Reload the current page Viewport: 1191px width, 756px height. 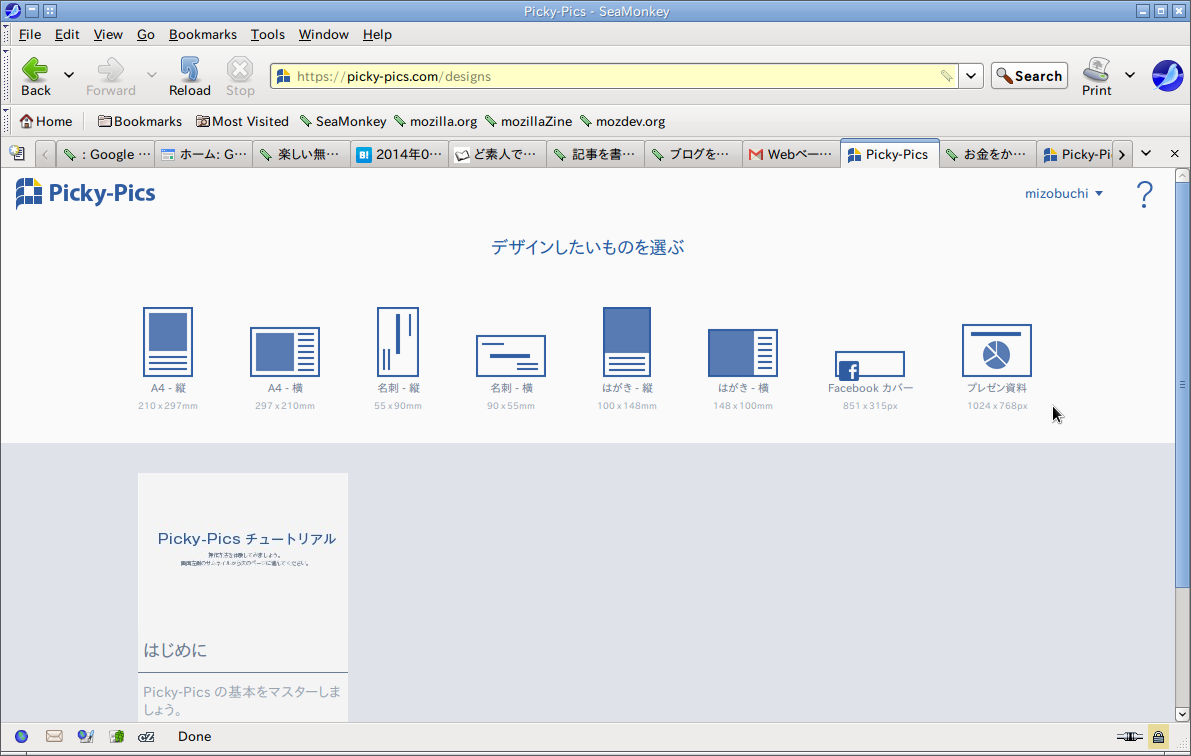[x=190, y=77]
